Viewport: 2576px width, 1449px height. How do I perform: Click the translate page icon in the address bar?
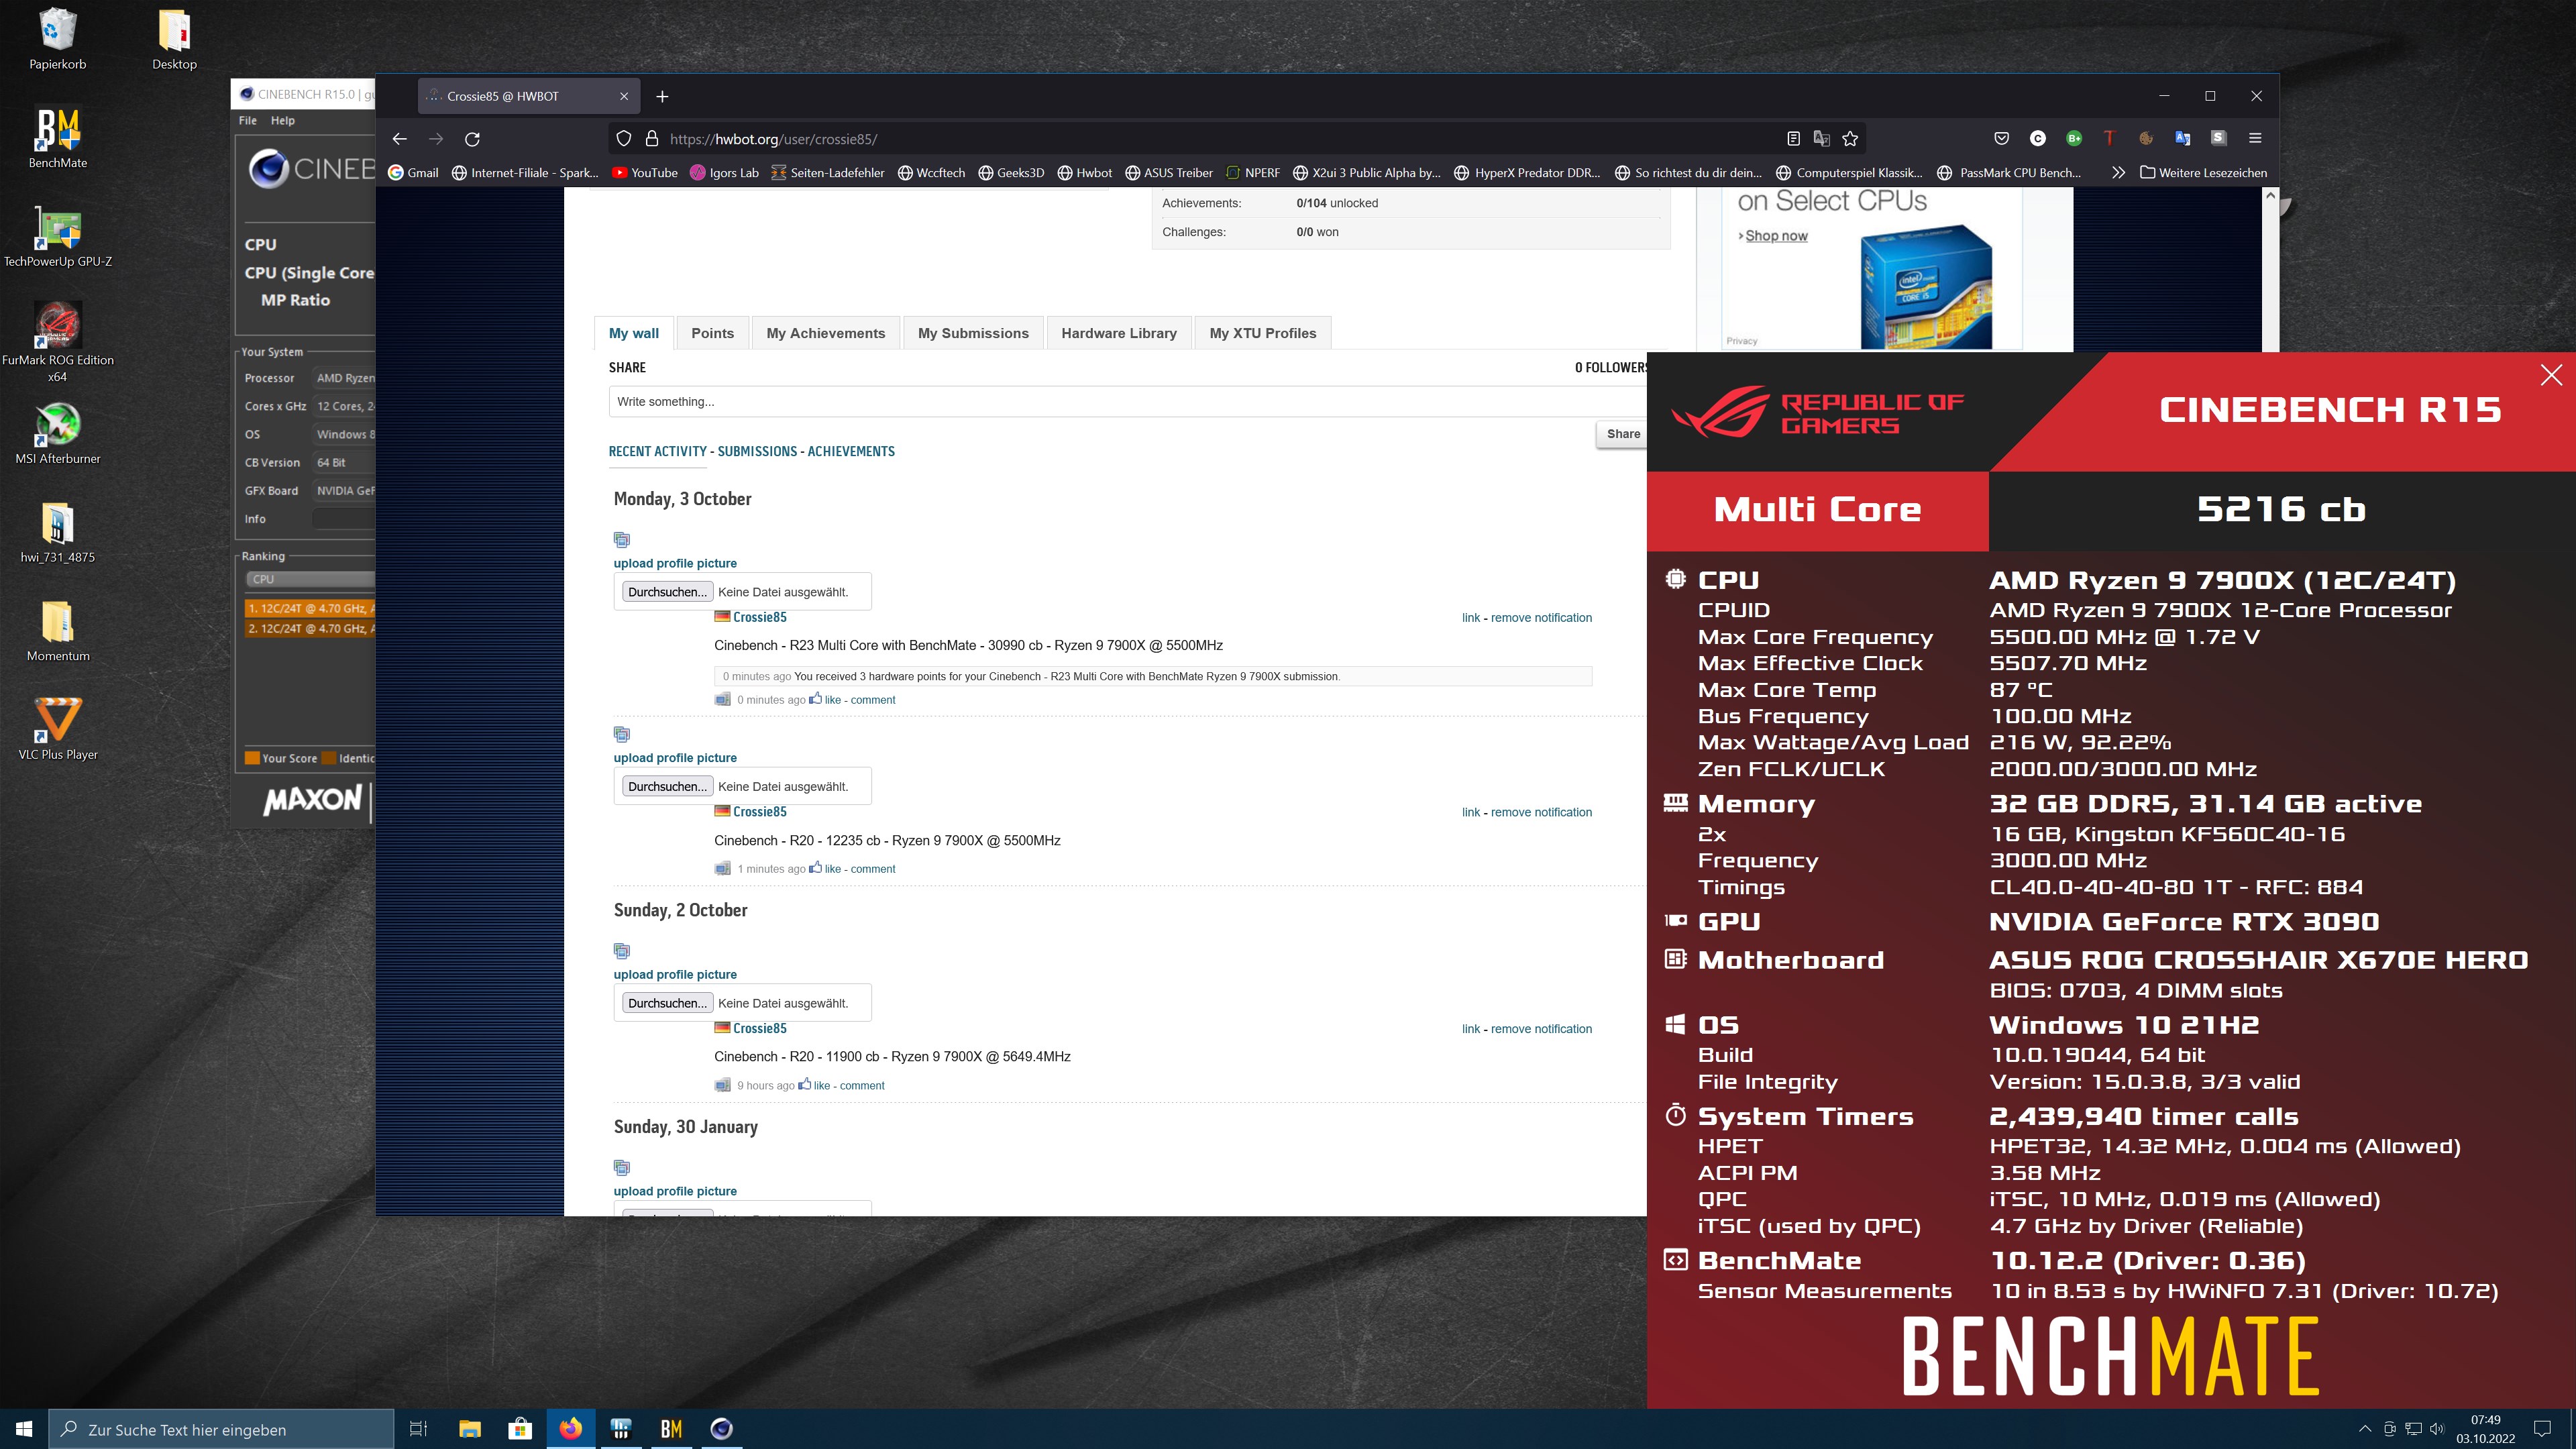click(x=1821, y=139)
